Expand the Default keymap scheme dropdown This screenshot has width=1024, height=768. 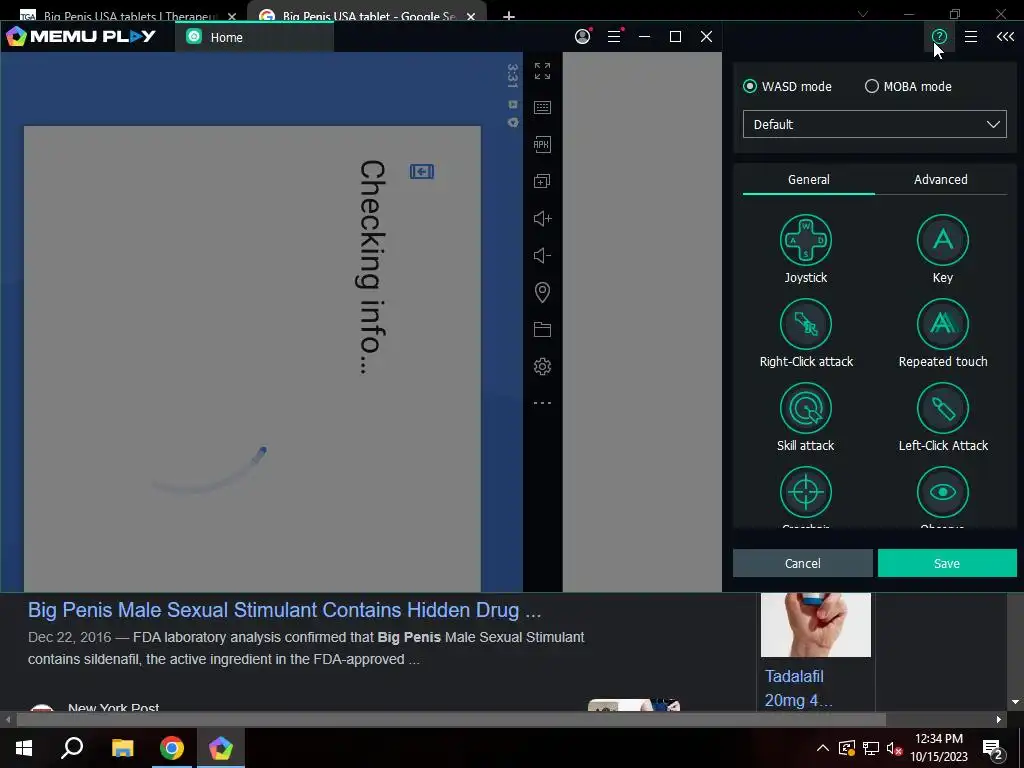coord(874,124)
